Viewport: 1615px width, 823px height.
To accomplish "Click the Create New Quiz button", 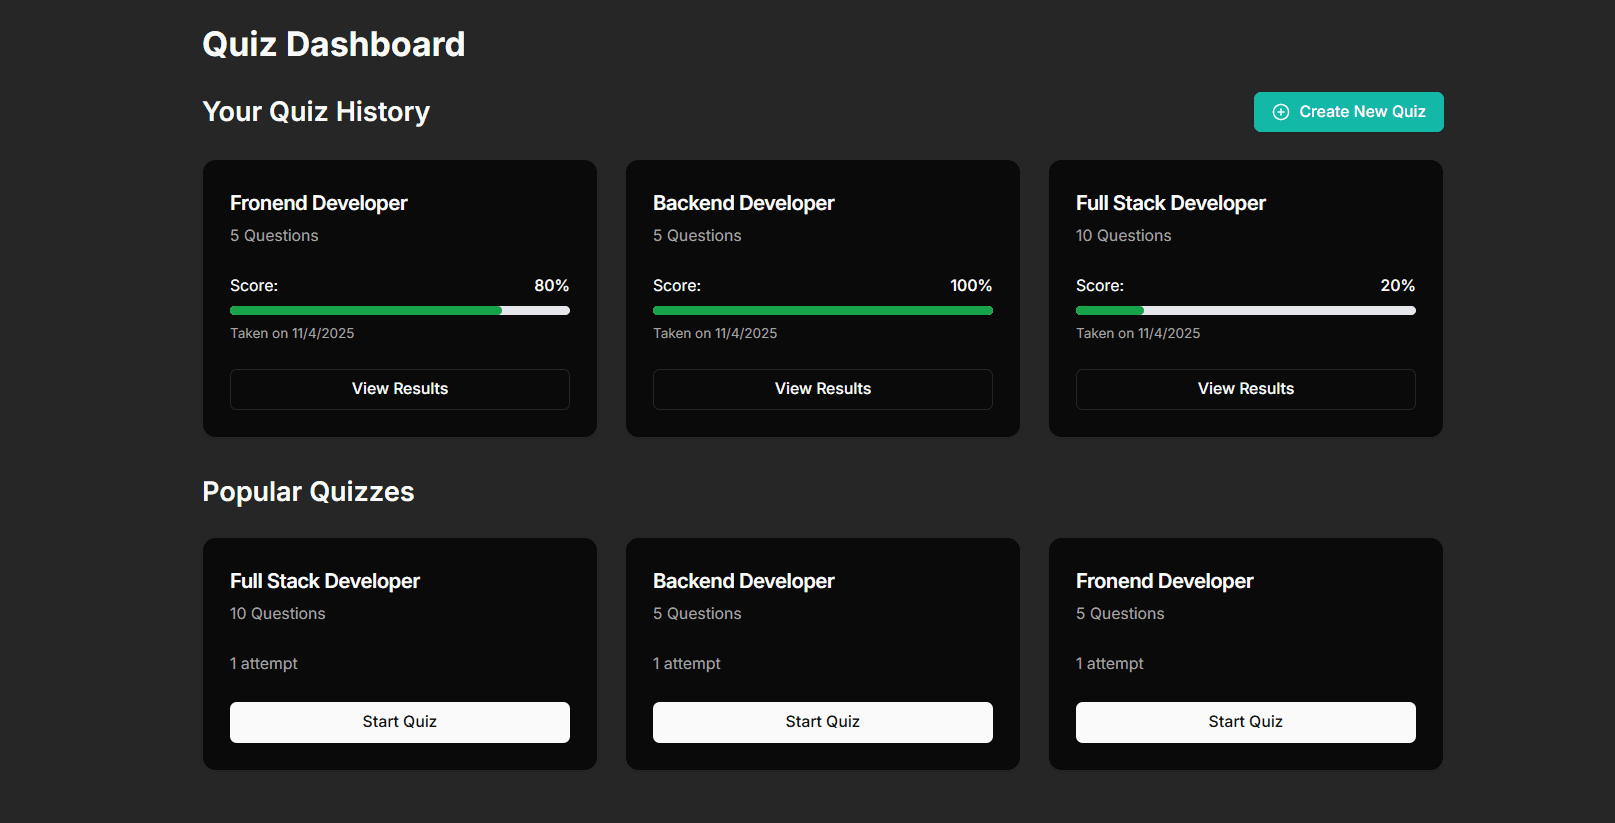I will point(1348,112).
